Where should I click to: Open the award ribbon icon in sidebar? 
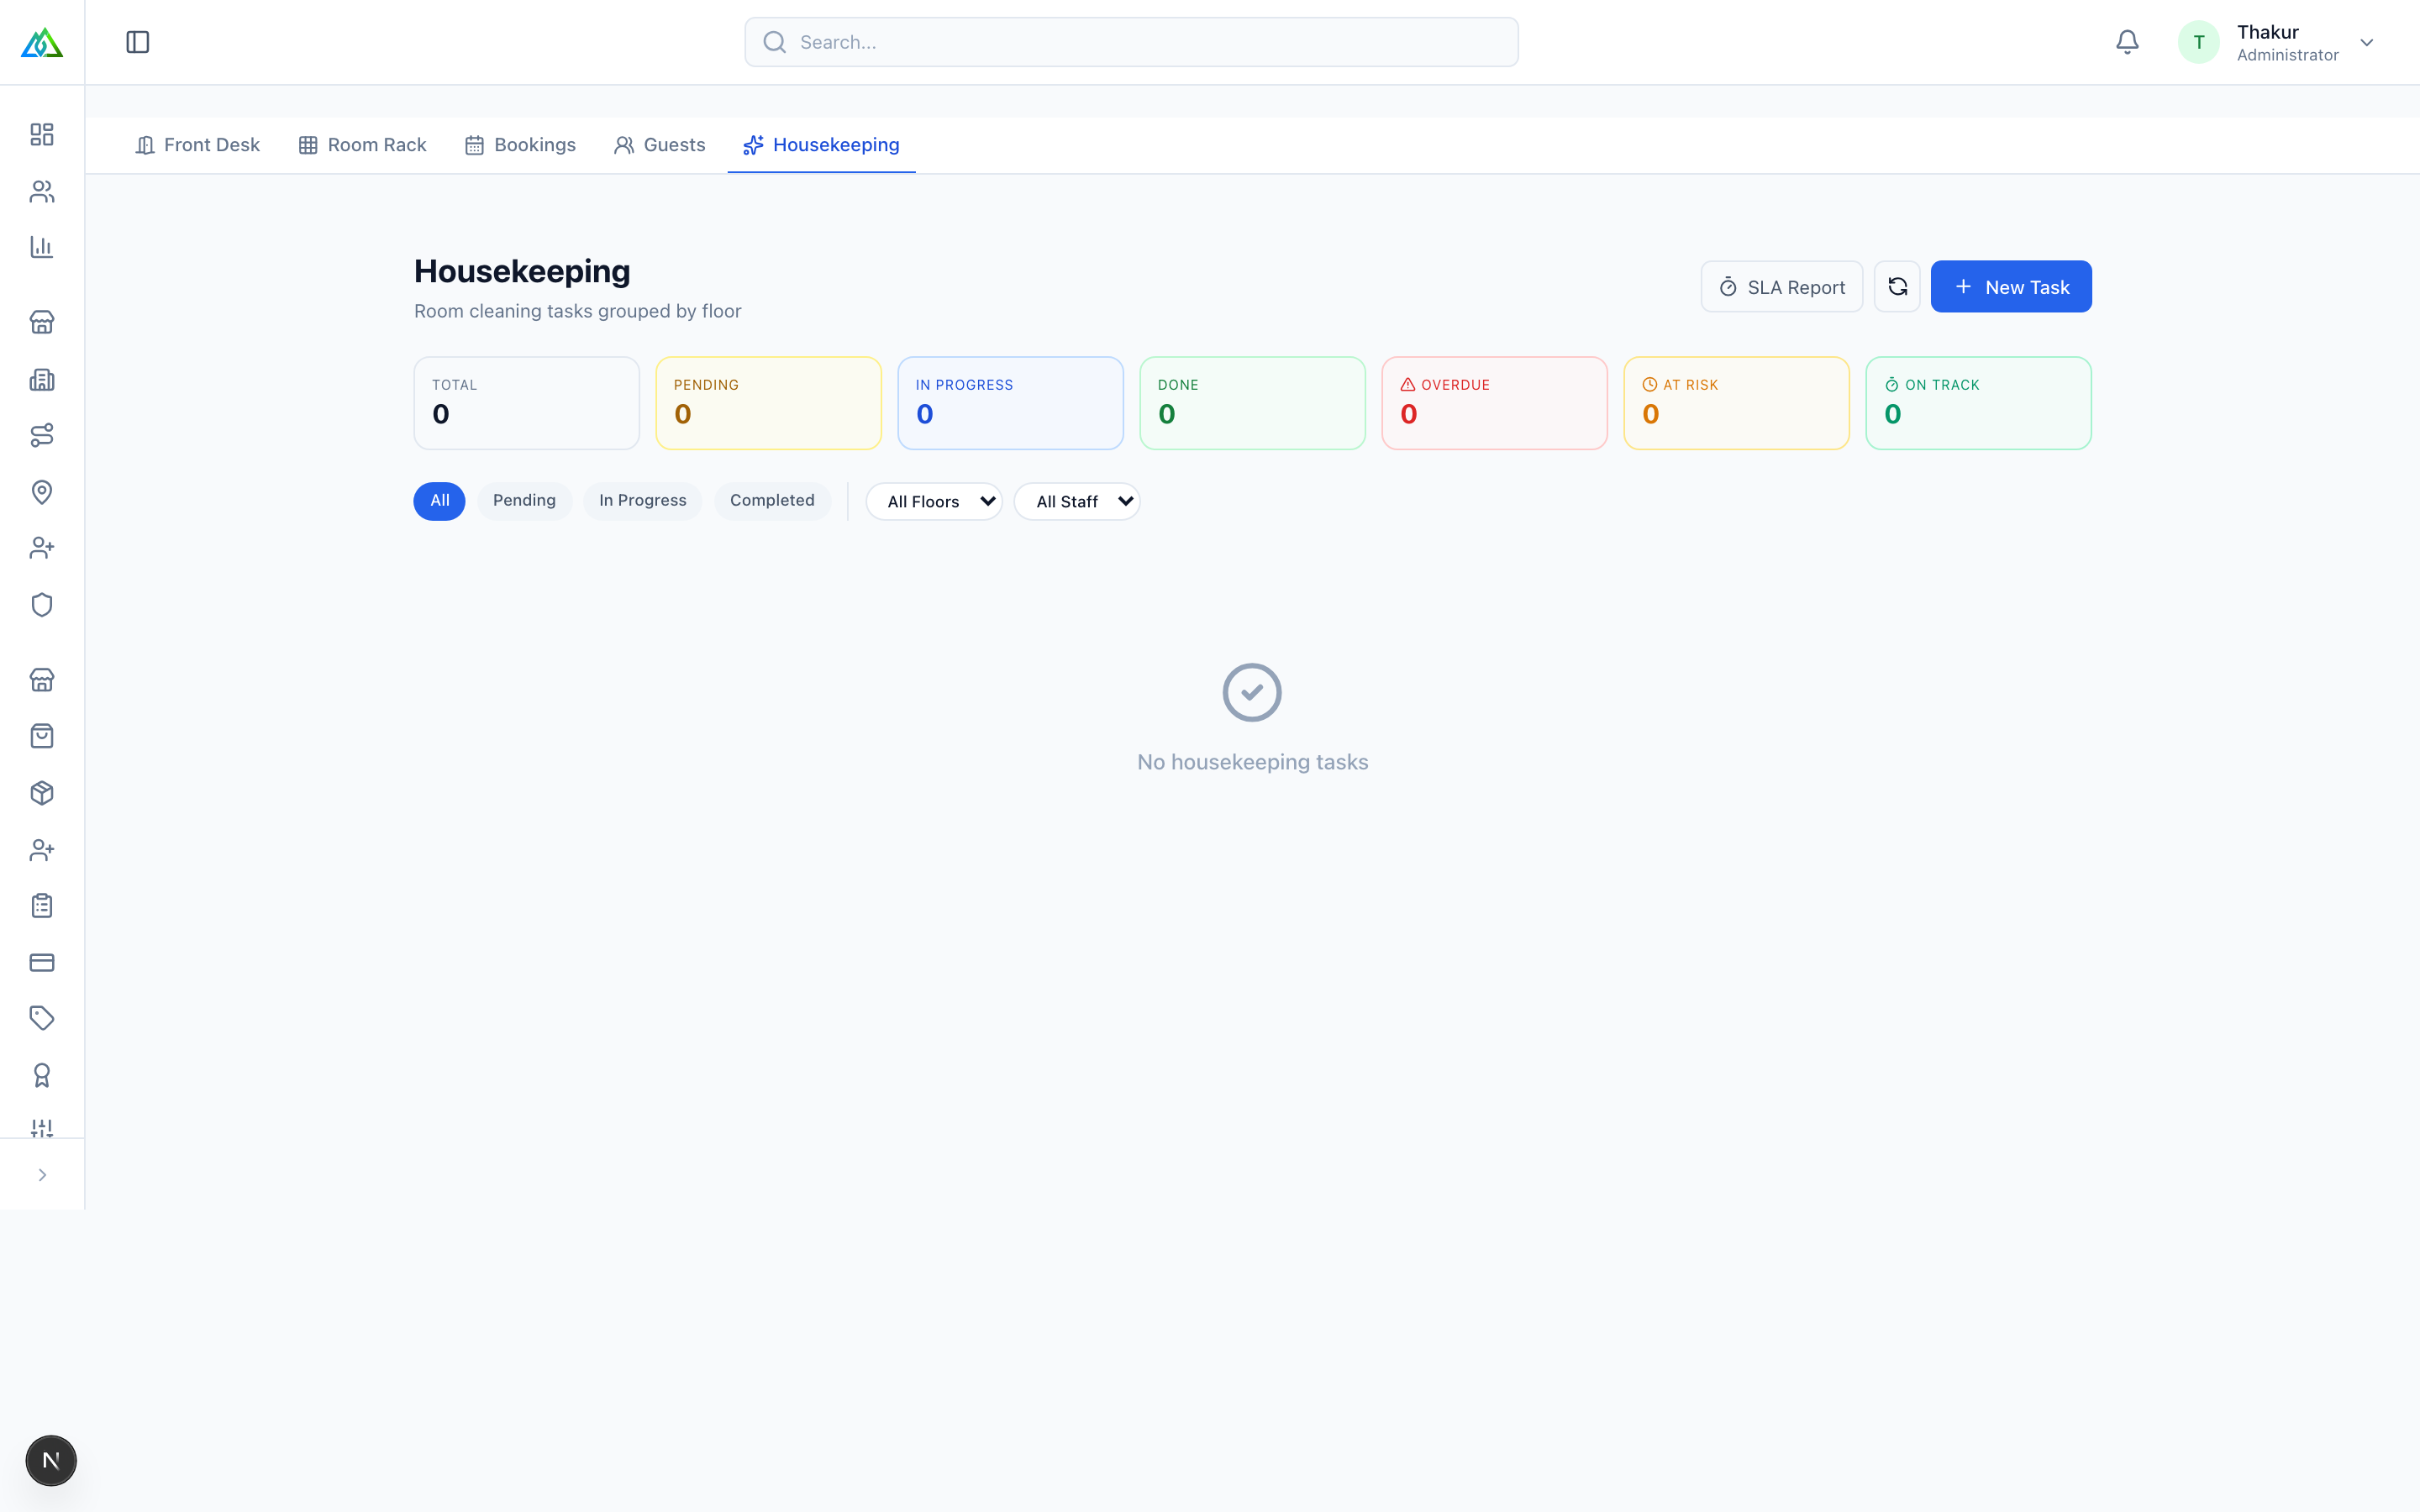click(42, 1075)
